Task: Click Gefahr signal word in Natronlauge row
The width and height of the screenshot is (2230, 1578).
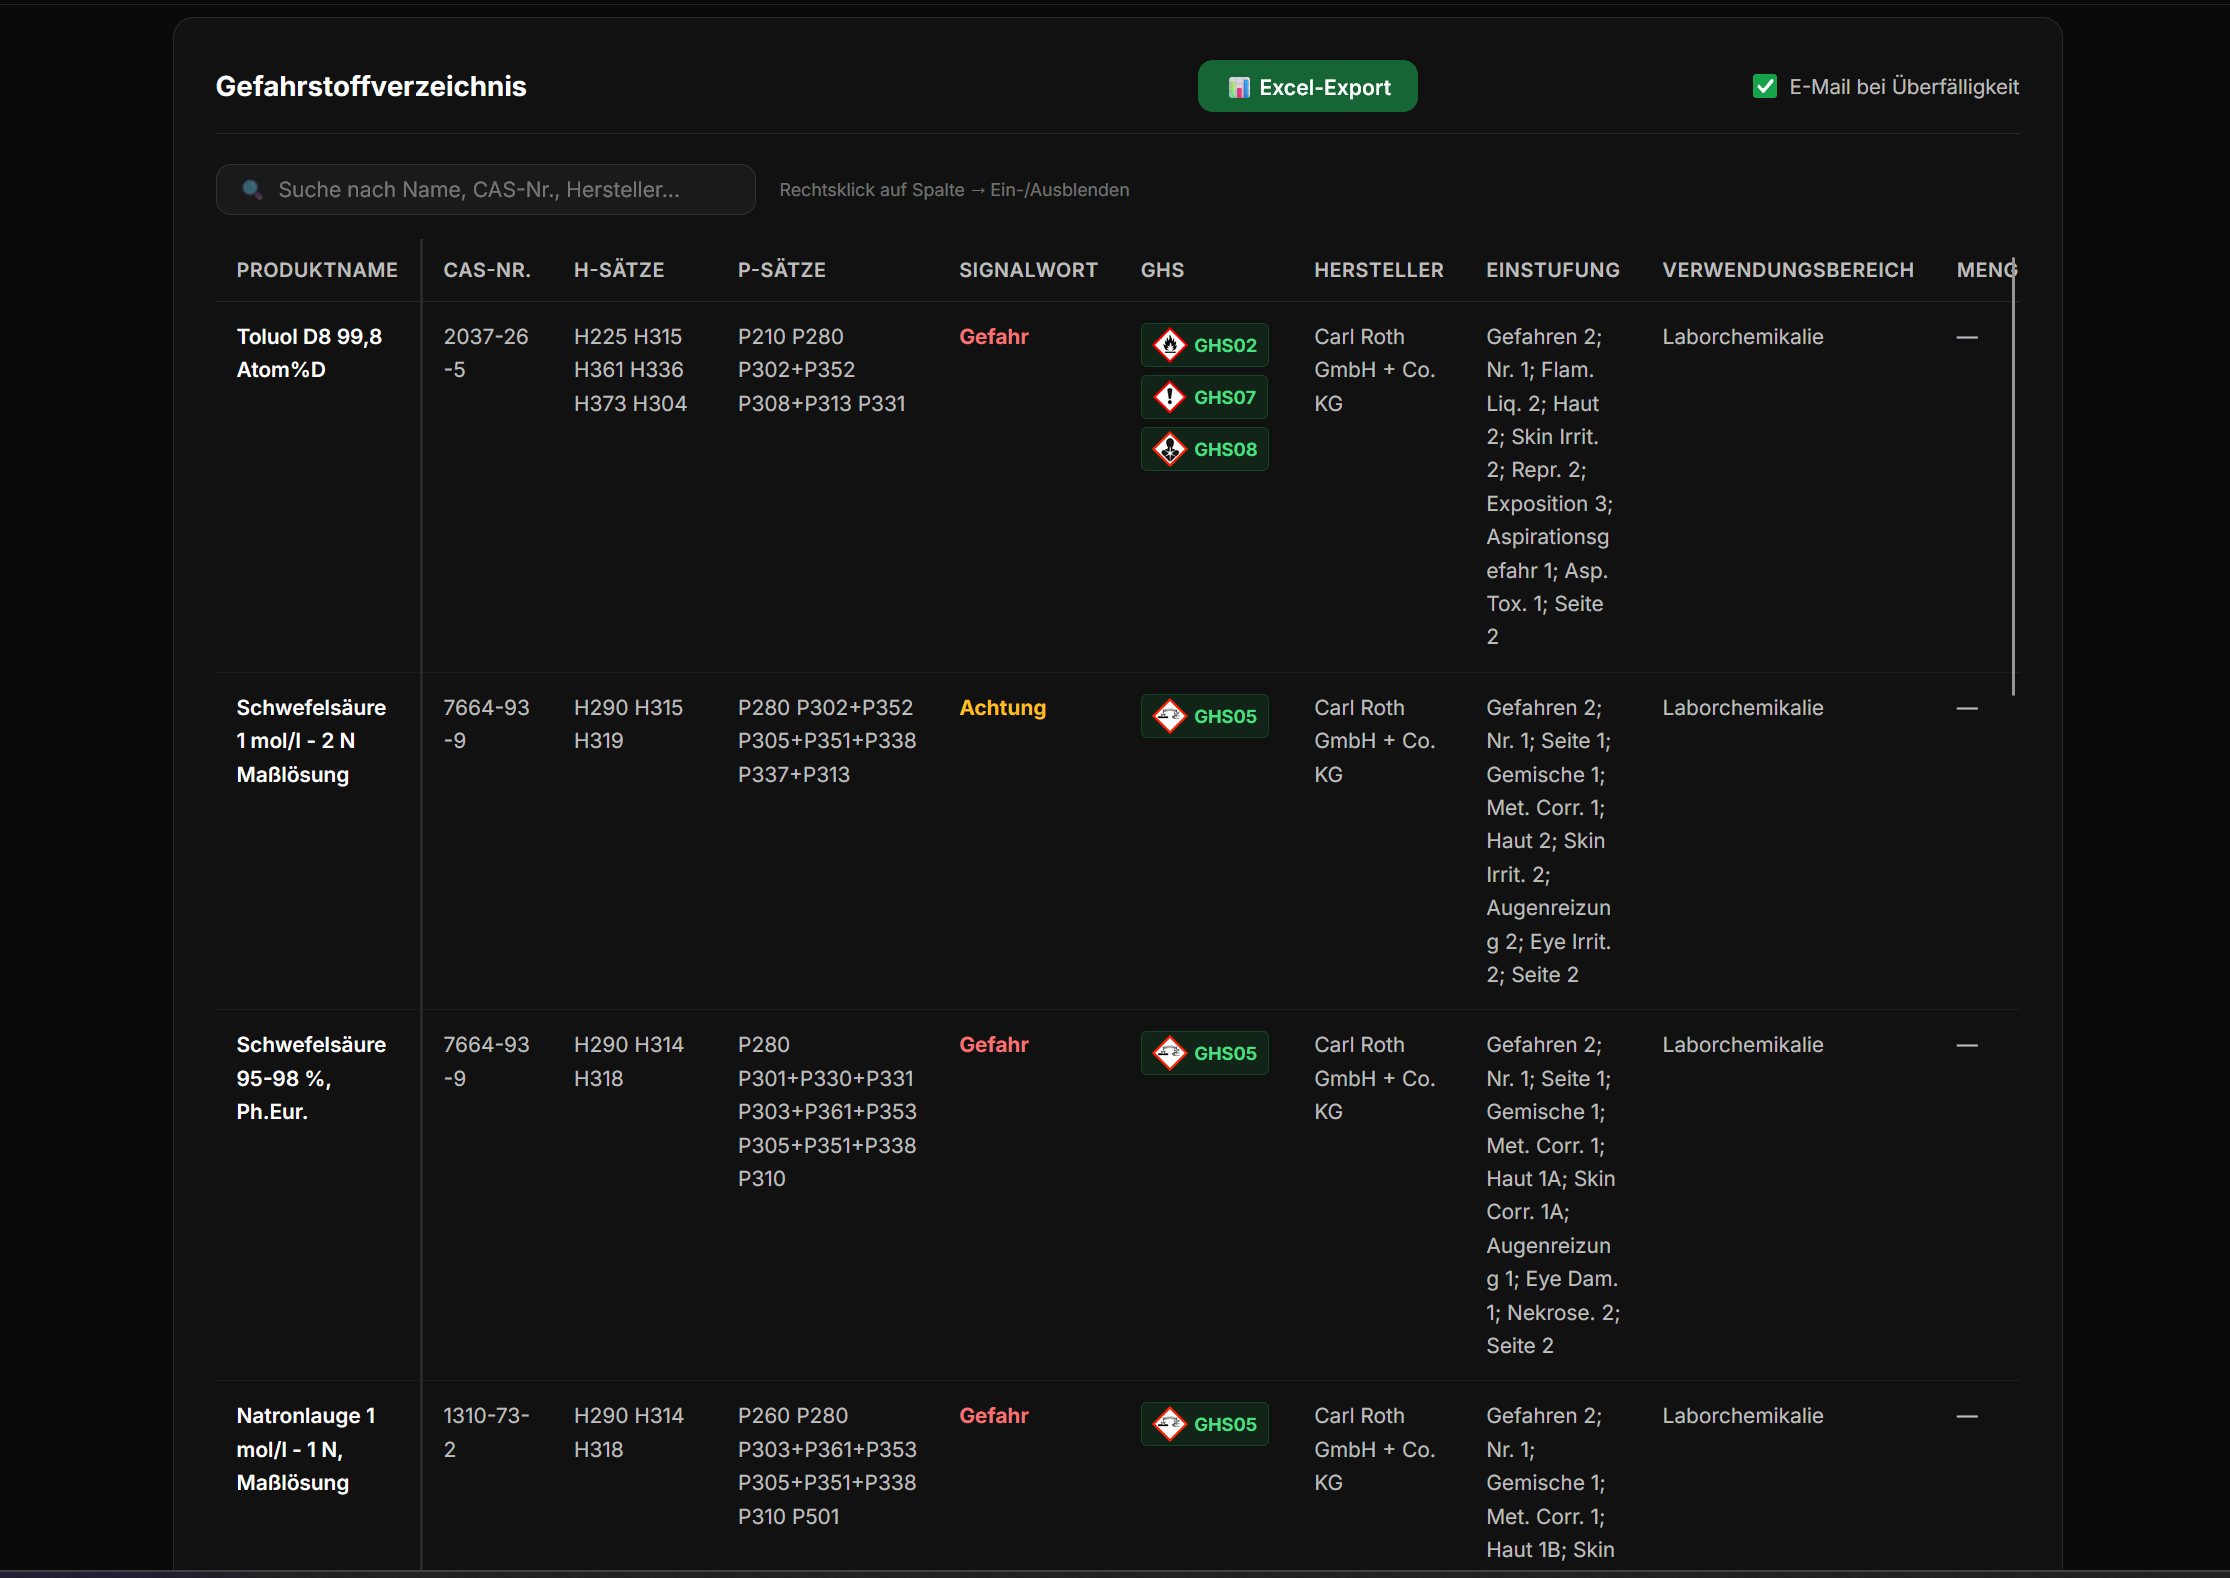Action: 993,1416
